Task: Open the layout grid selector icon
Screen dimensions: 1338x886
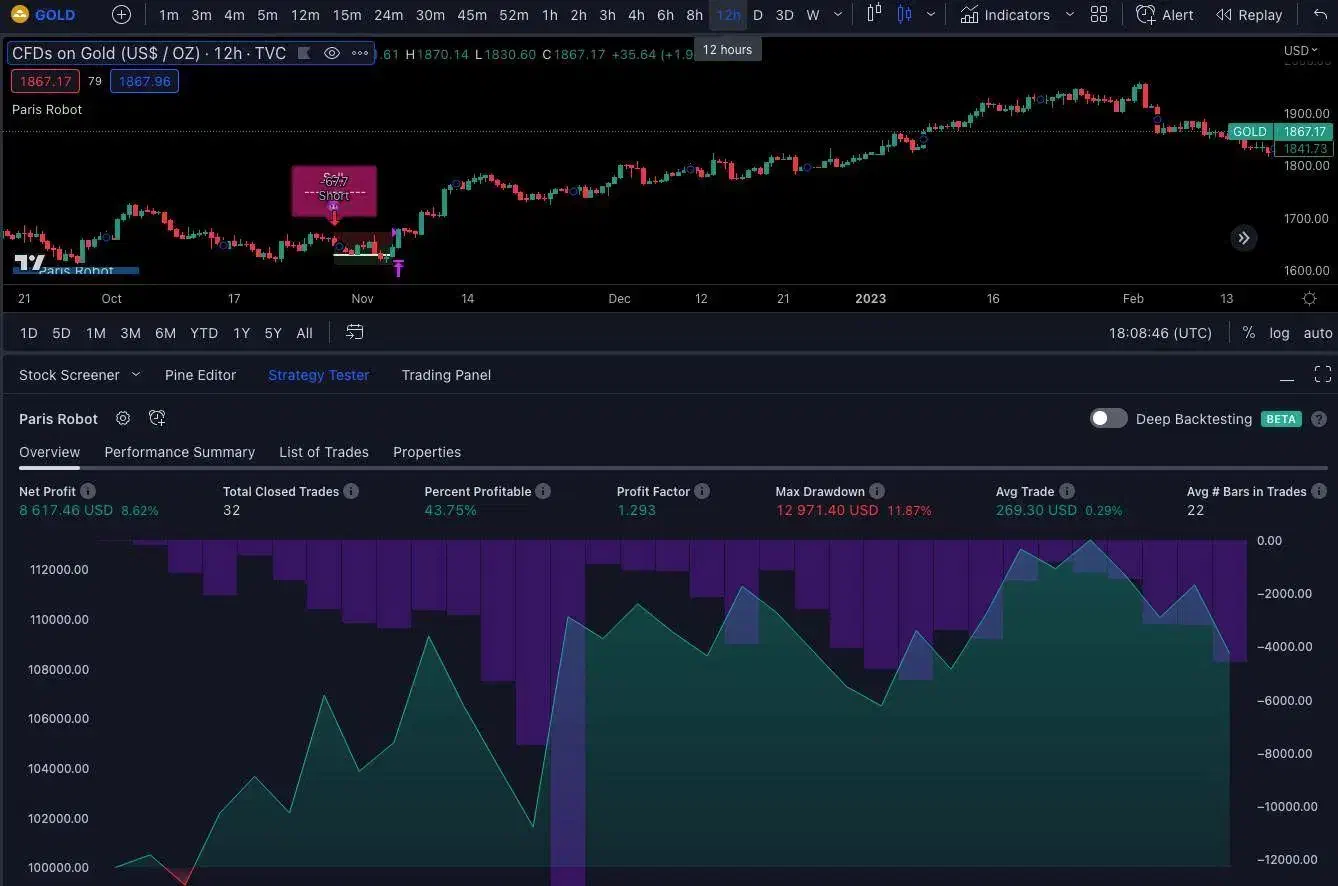Action: [1099, 15]
